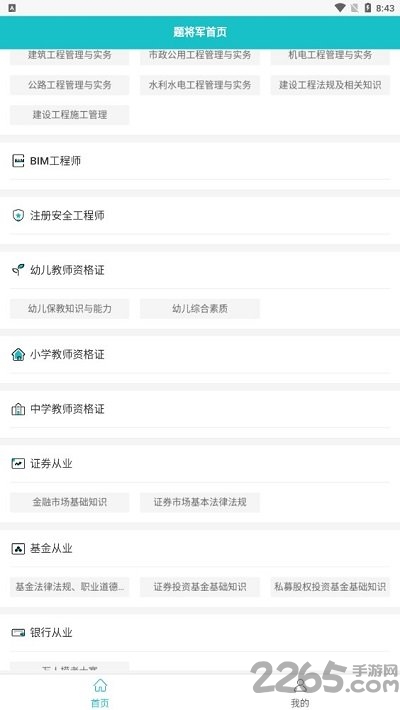This screenshot has height=710, width=400.
Task: Select 建设工程施工管理 subject
Action: pos(70,115)
